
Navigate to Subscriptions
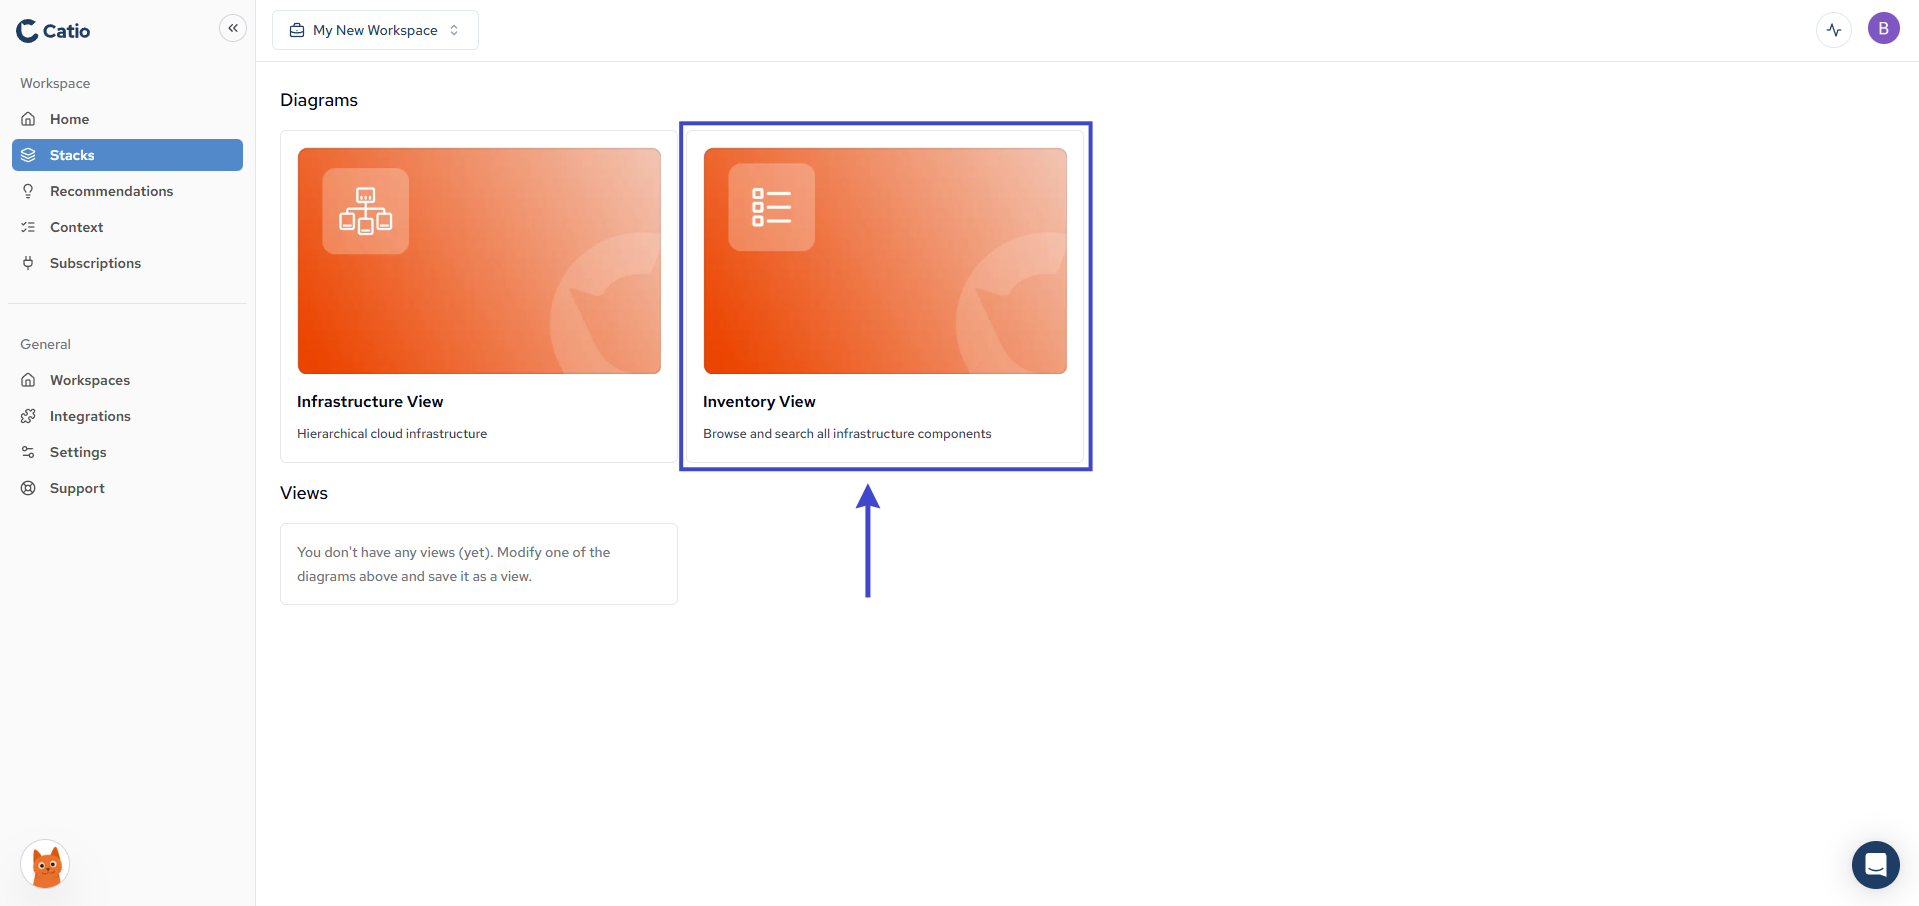click(x=95, y=263)
